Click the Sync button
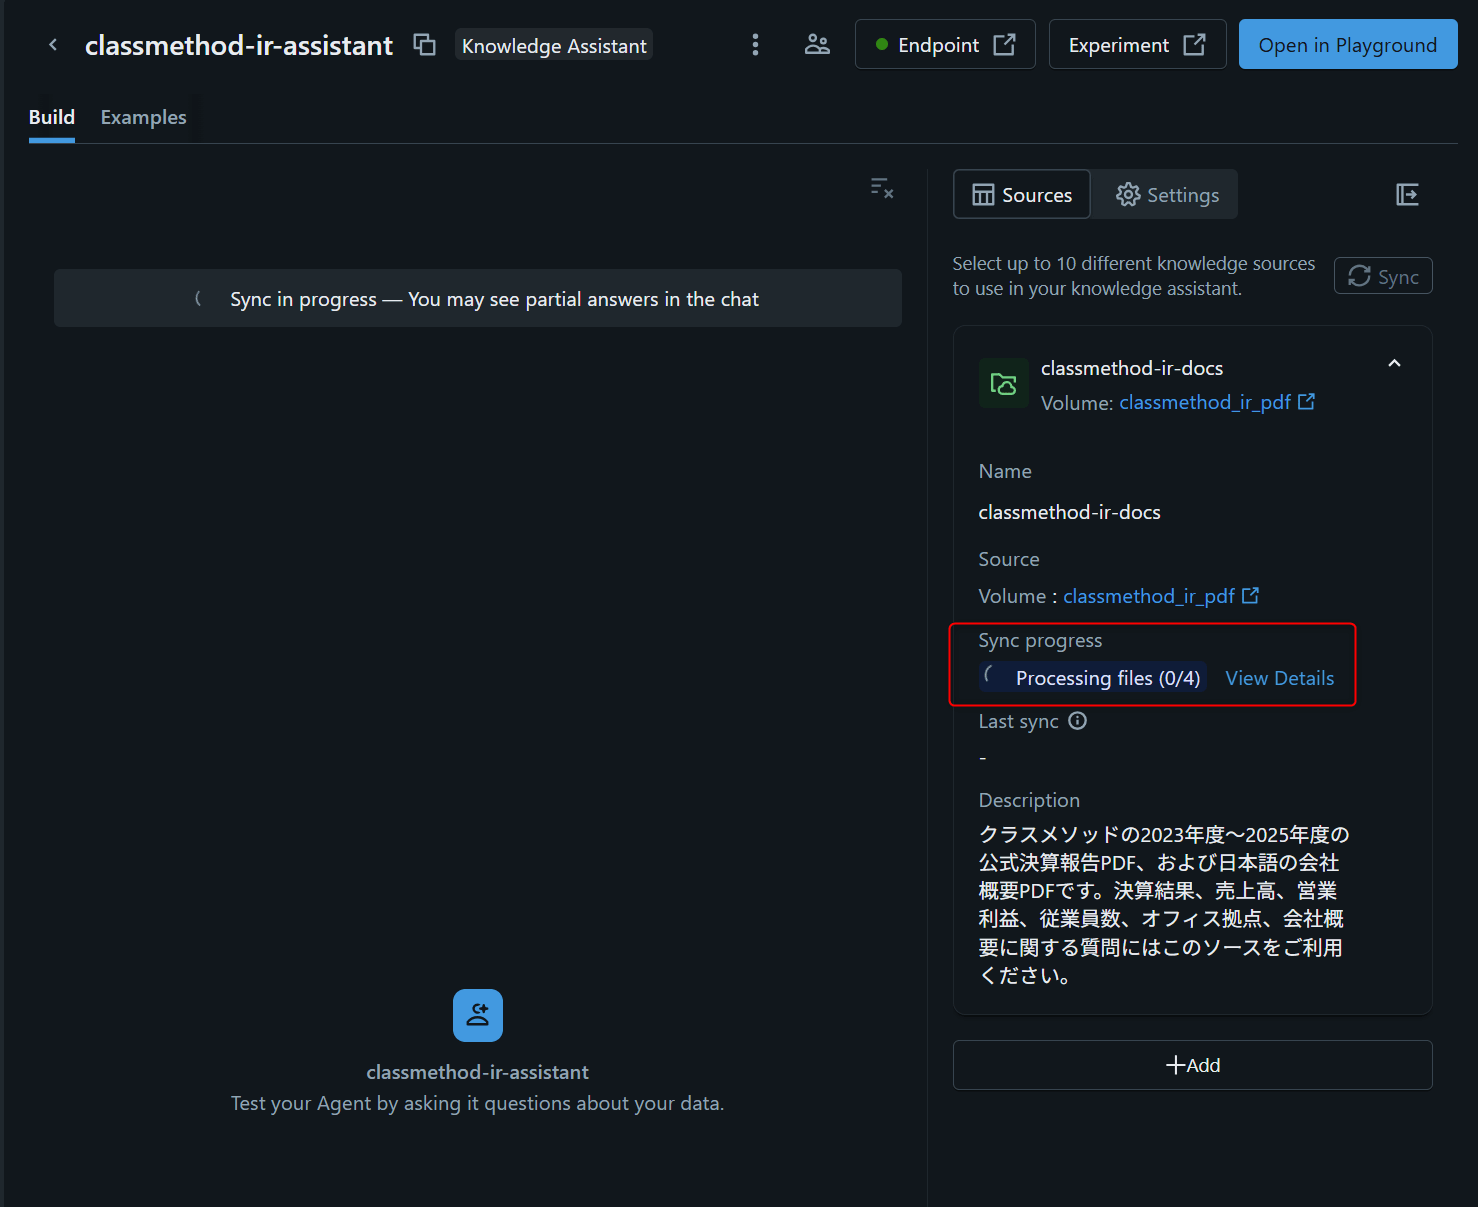The image size is (1478, 1207). [x=1383, y=277]
